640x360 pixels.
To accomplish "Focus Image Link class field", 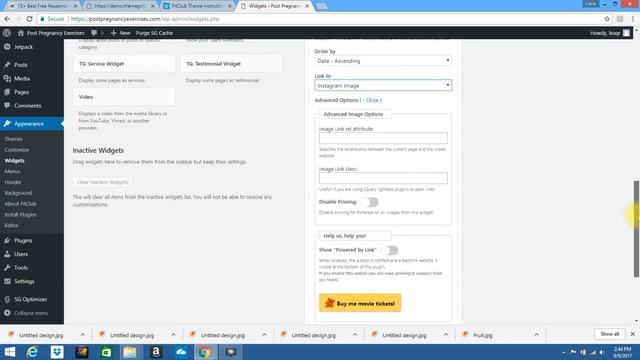I will point(383,178).
